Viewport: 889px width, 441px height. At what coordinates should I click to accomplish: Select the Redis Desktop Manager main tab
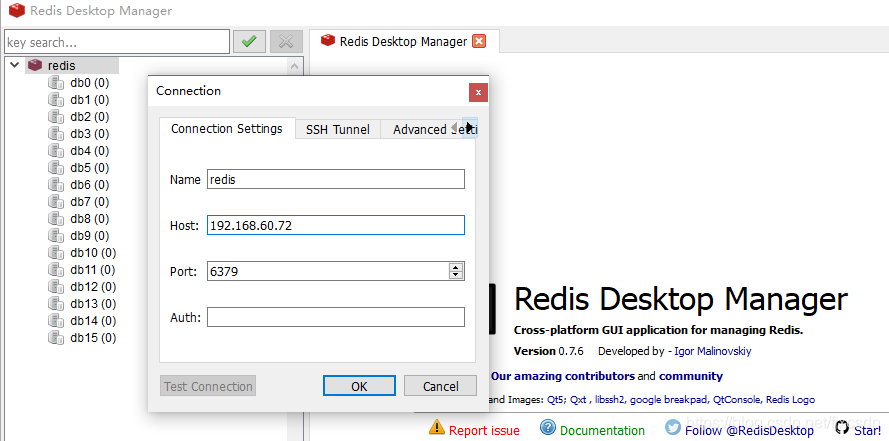[404, 41]
